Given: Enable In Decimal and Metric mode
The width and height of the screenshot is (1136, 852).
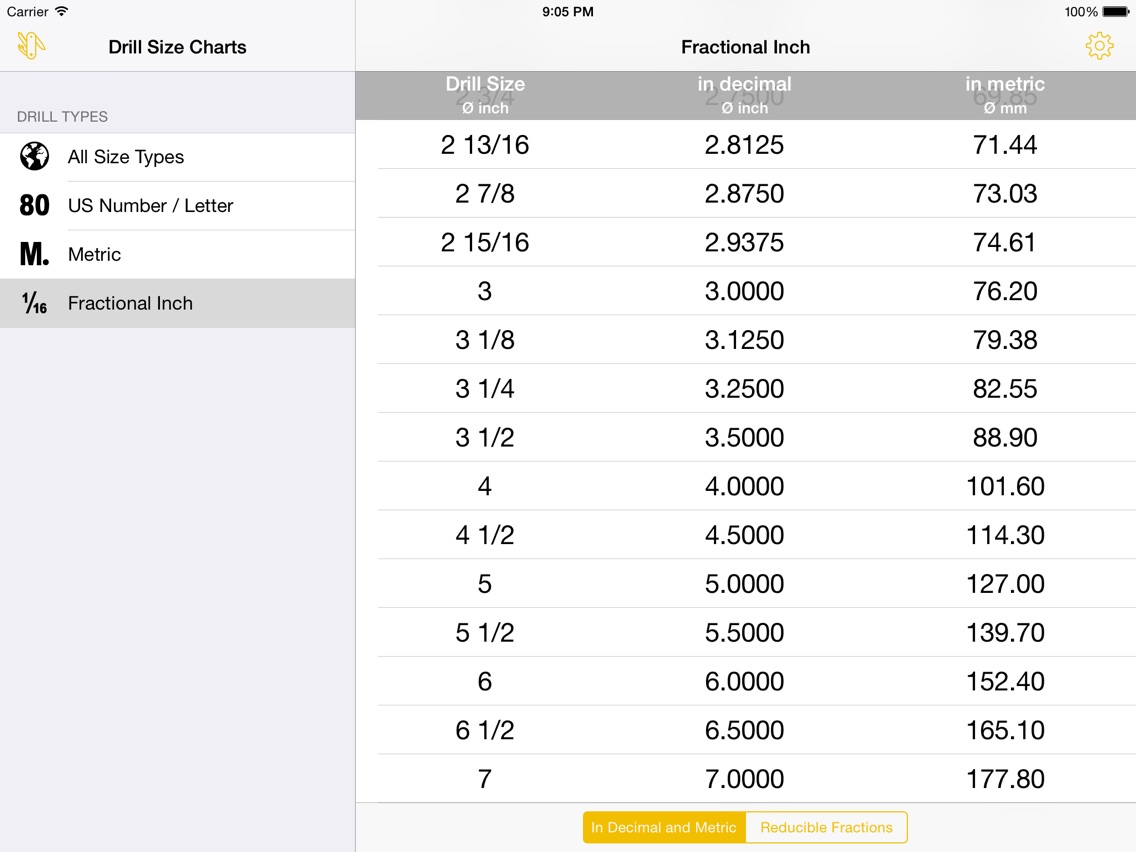Looking at the screenshot, I should [x=663, y=827].
